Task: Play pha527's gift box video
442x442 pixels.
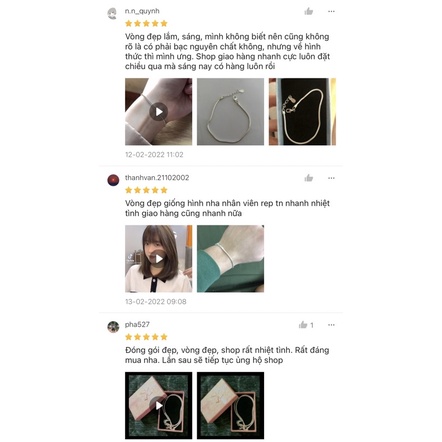Action: [x=158, y=405]
